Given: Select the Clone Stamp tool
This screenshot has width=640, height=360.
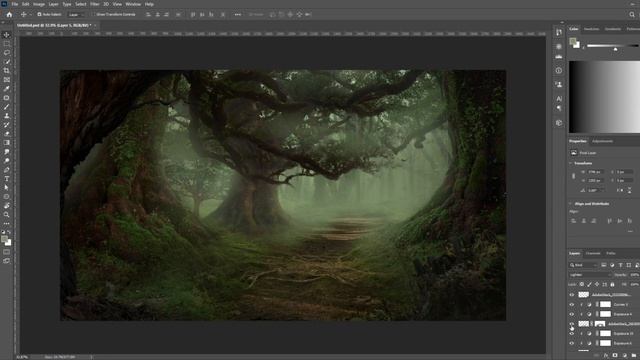Looking at the screenshot, I should click(x=7, y=116).
